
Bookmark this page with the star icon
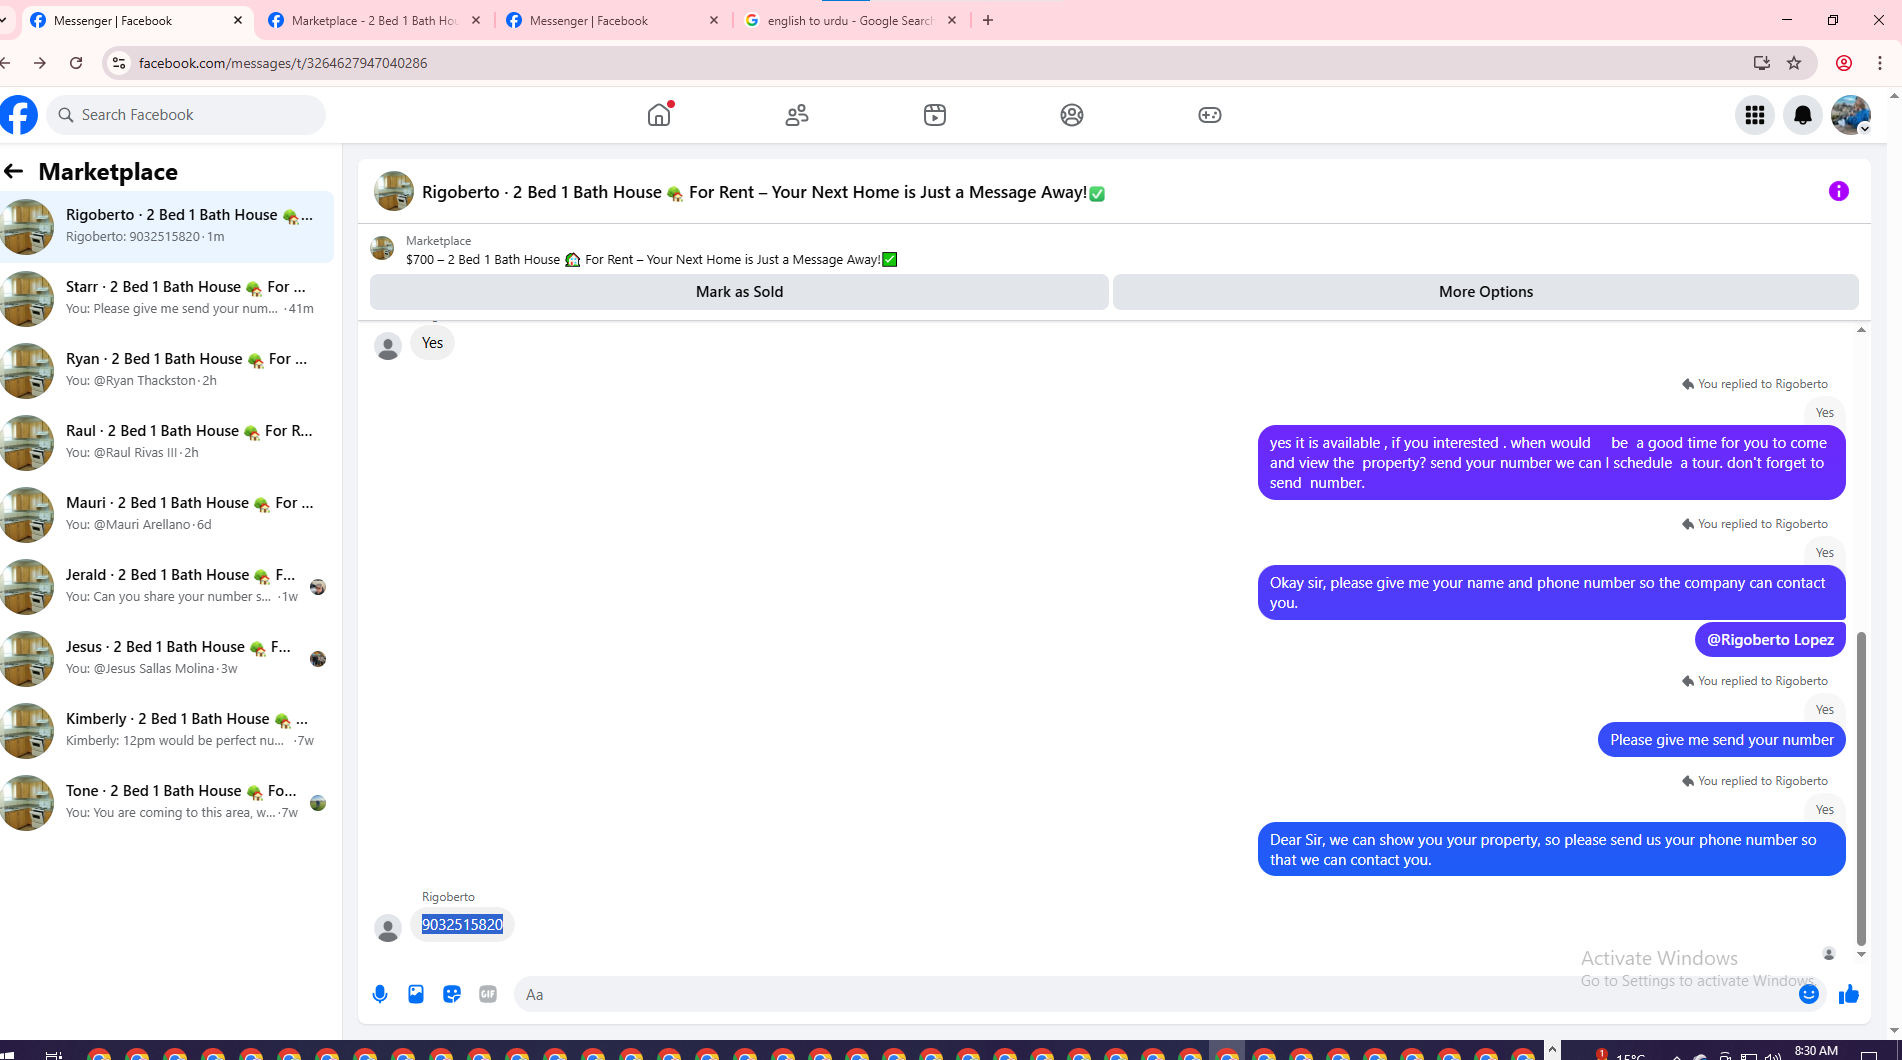point(1794,63)
